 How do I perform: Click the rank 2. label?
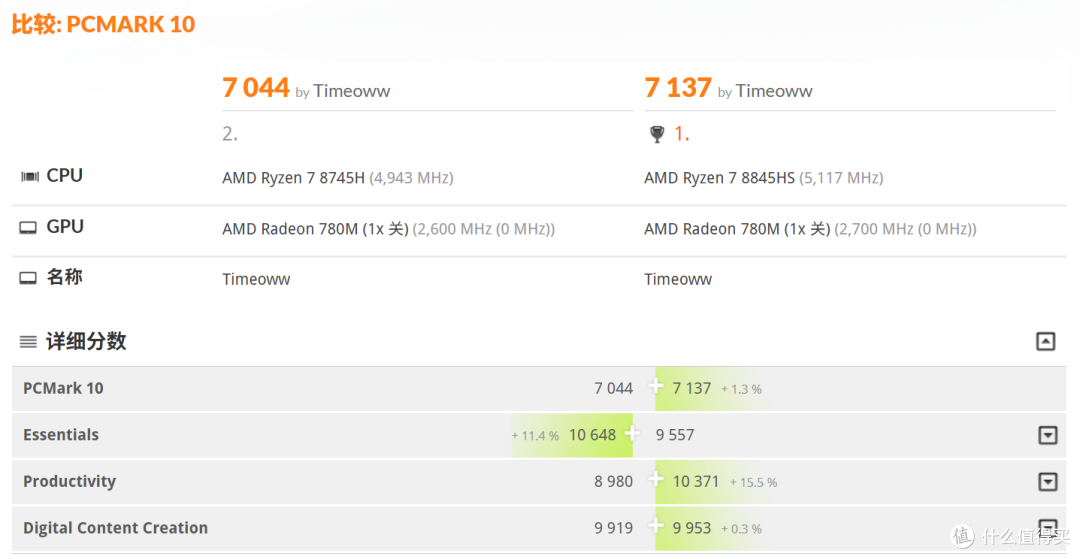[x=230, y=134]
